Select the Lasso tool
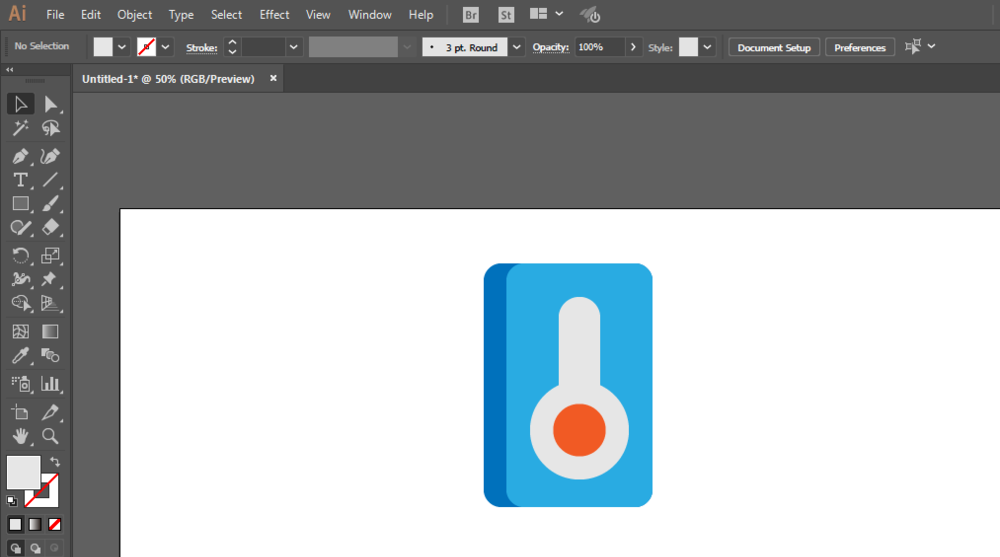Viewport: 1000px width, 557px height. coord(50,128)
